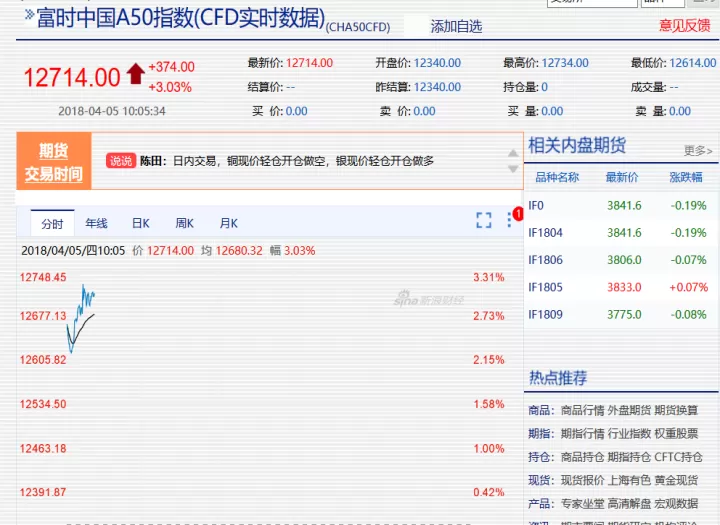
Task: Click the 昨结算 12340.00 value
Action: point(437,87)
